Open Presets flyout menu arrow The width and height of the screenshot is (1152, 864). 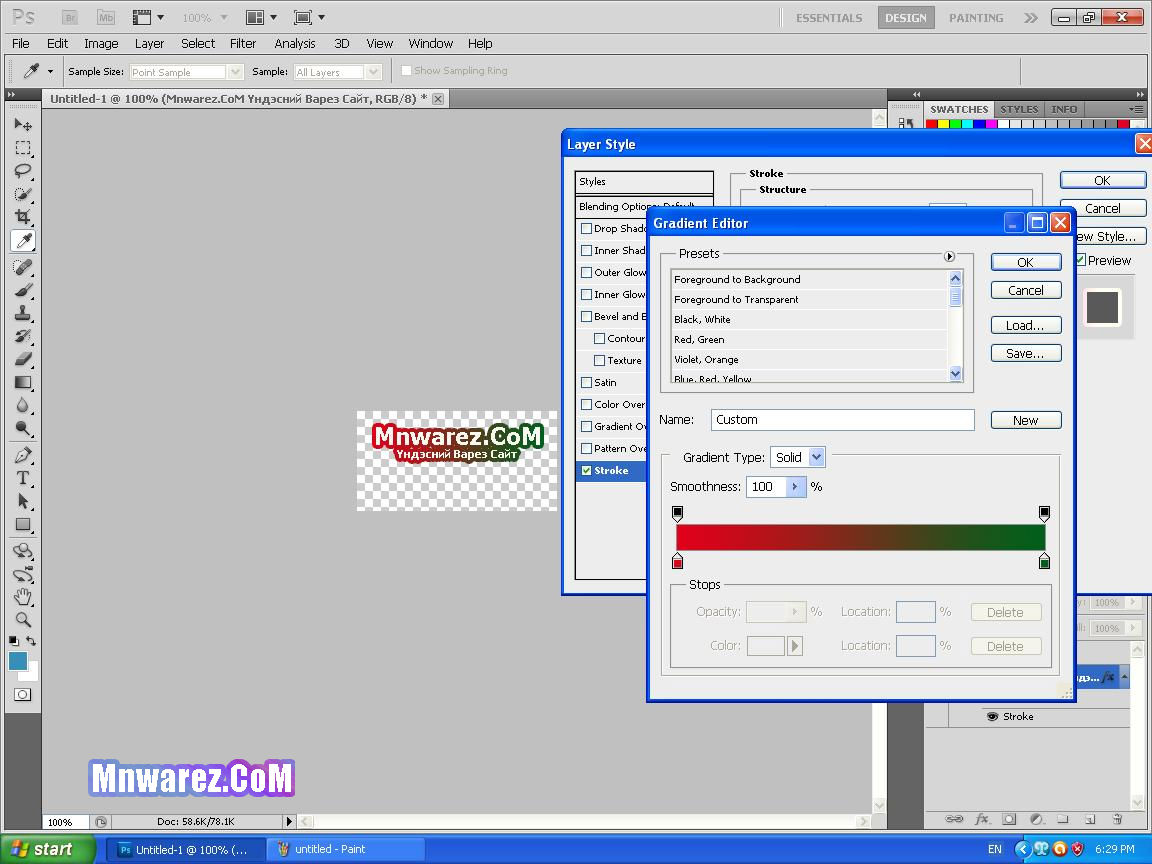coord(949,256)
